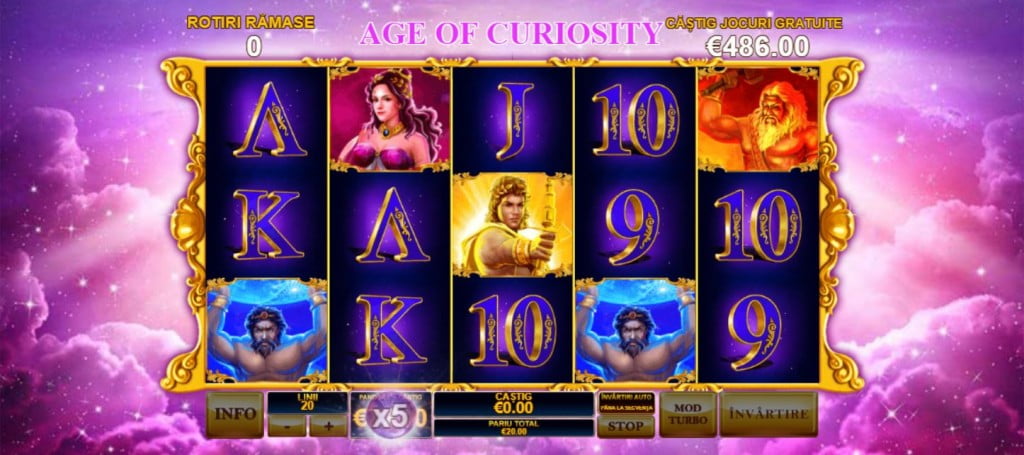The height and width of the screenshot is (455, 1024).
Task: Select the Învârtiri Auto option
Action: [x=626, y=402]
